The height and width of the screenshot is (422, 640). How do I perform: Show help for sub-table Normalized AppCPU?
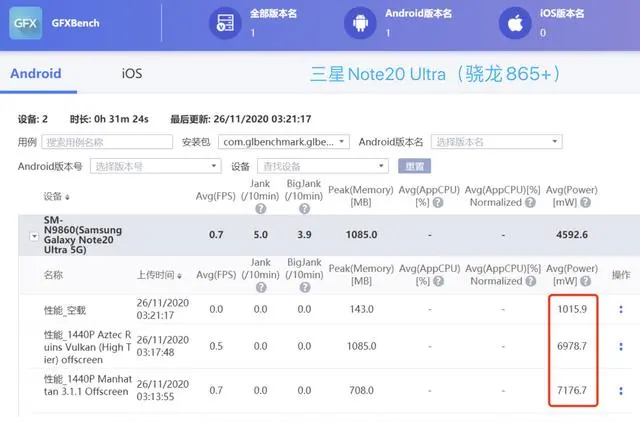point(531,281)
